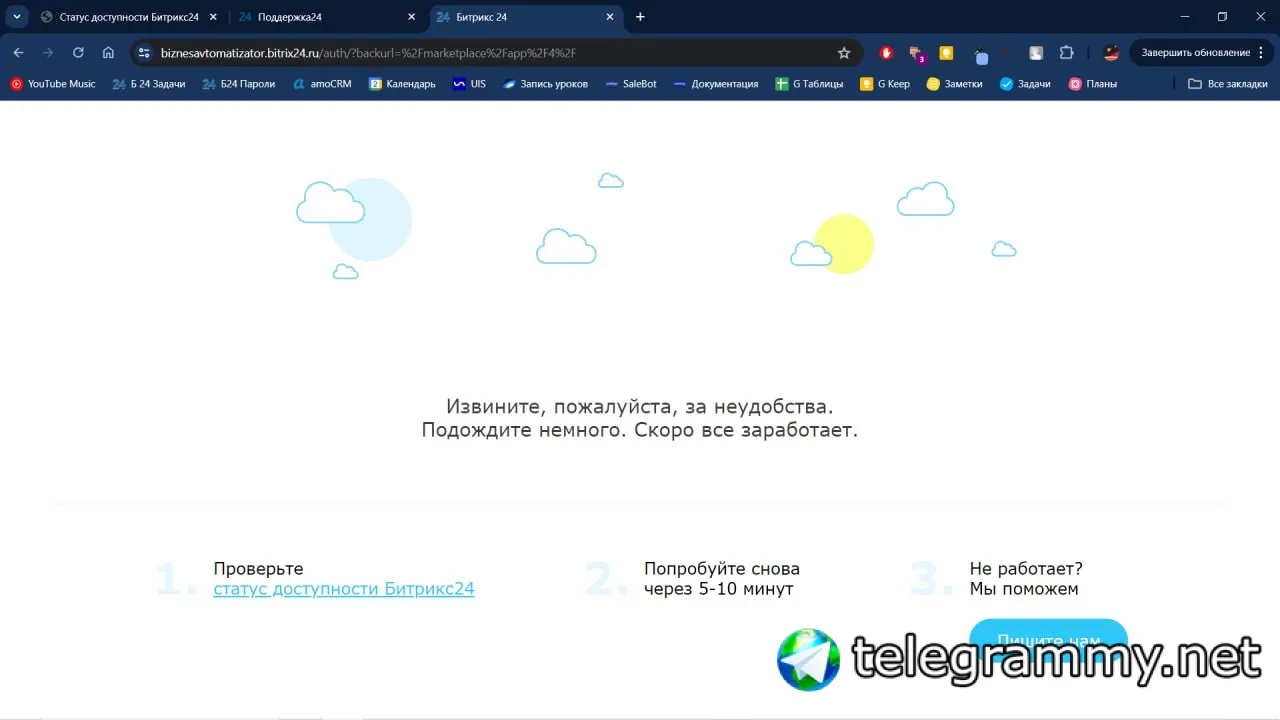This screenshot has height=720, width=1280.
Task: Open the YouTube Music bookmark
Action: pyautogui.click(x=53, y=84)
